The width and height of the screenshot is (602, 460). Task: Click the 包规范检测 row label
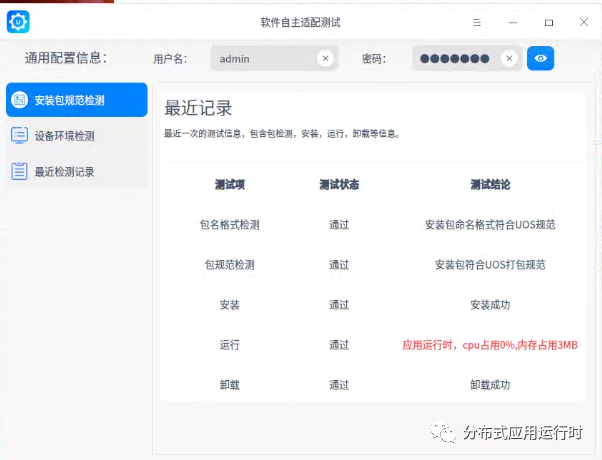pos(230,265)
